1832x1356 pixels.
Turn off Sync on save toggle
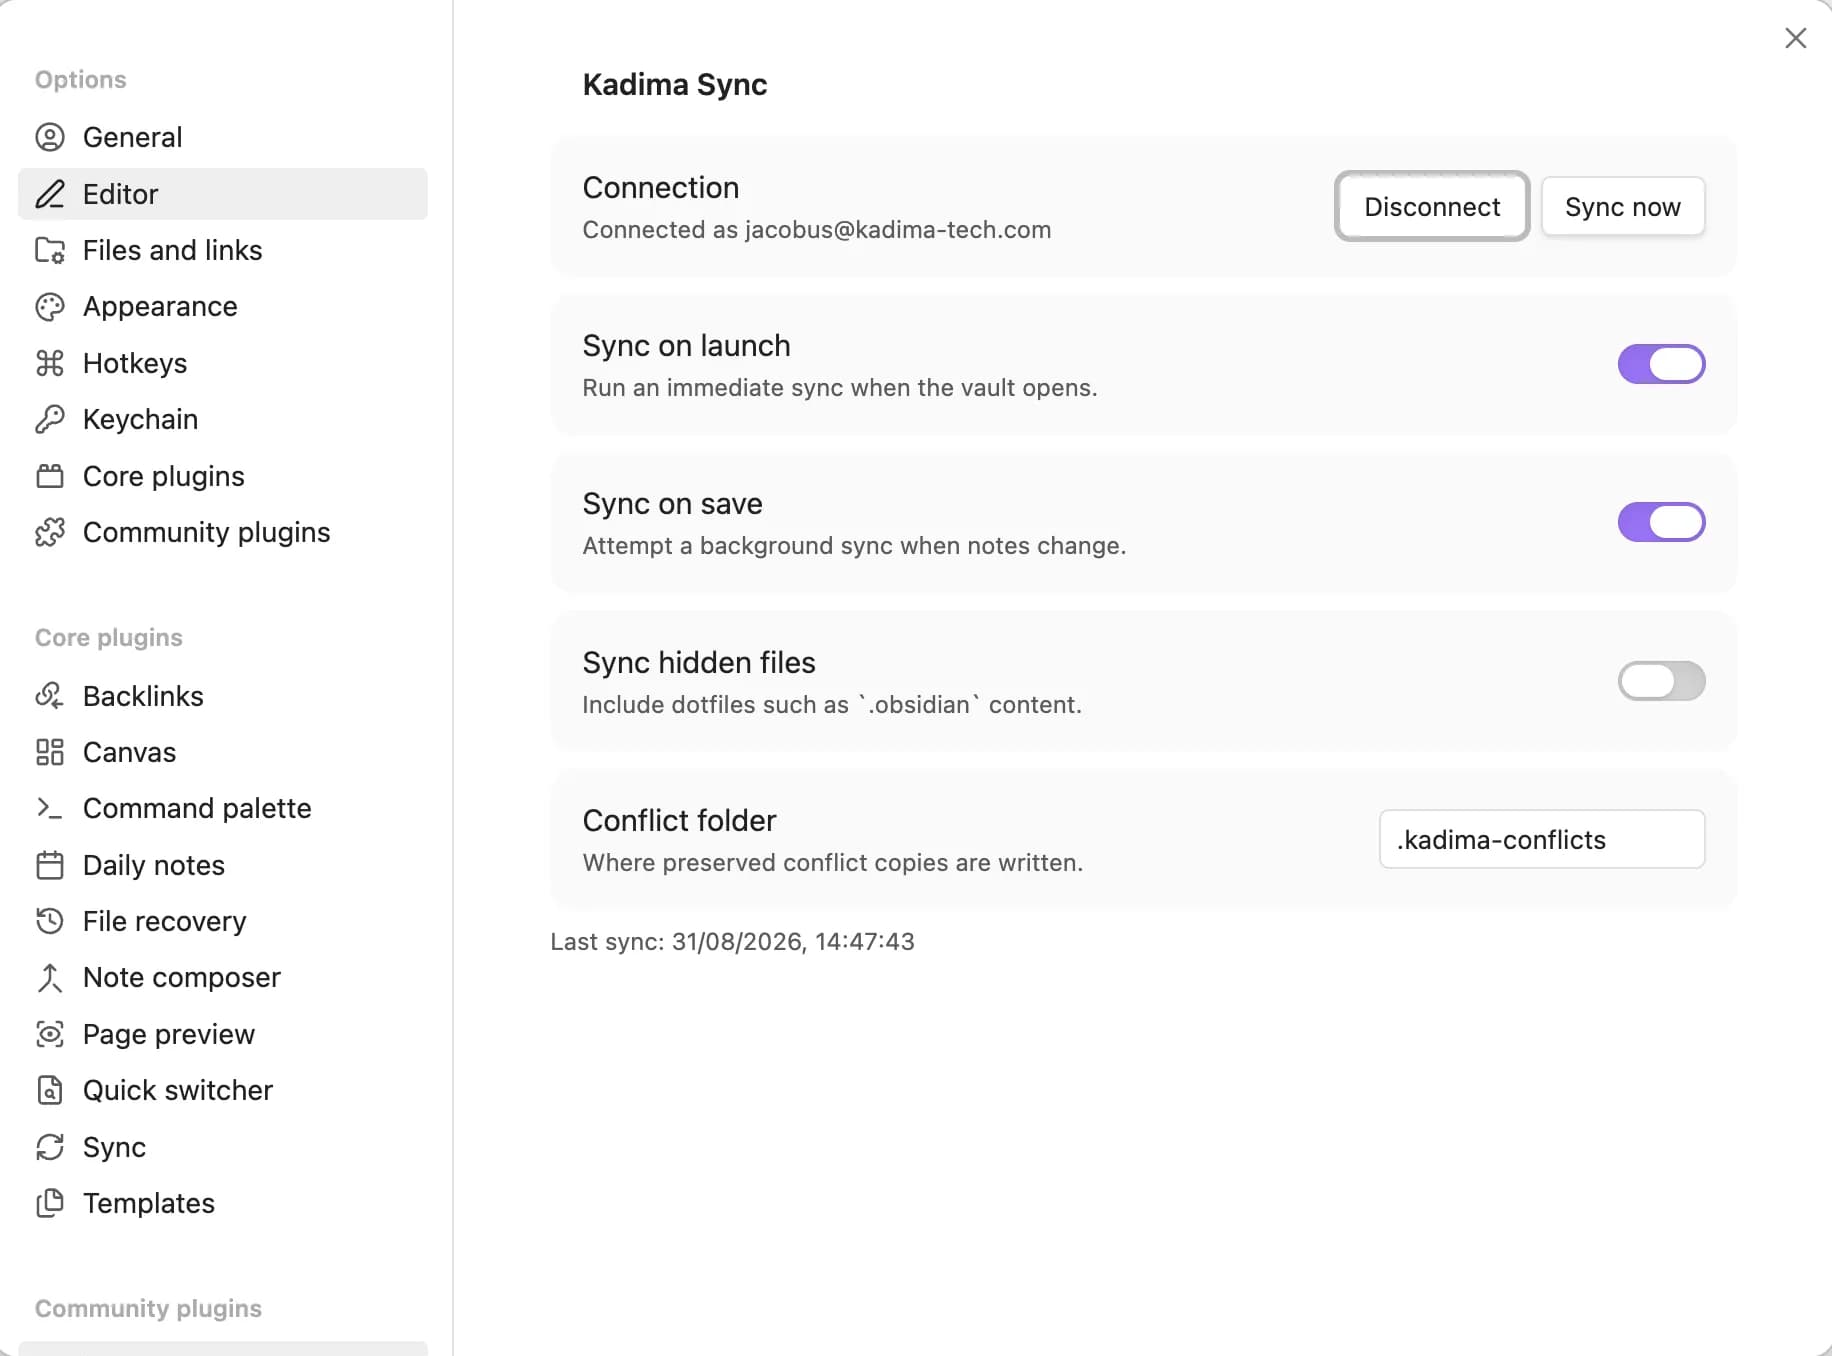click(x=1661, y=522)
